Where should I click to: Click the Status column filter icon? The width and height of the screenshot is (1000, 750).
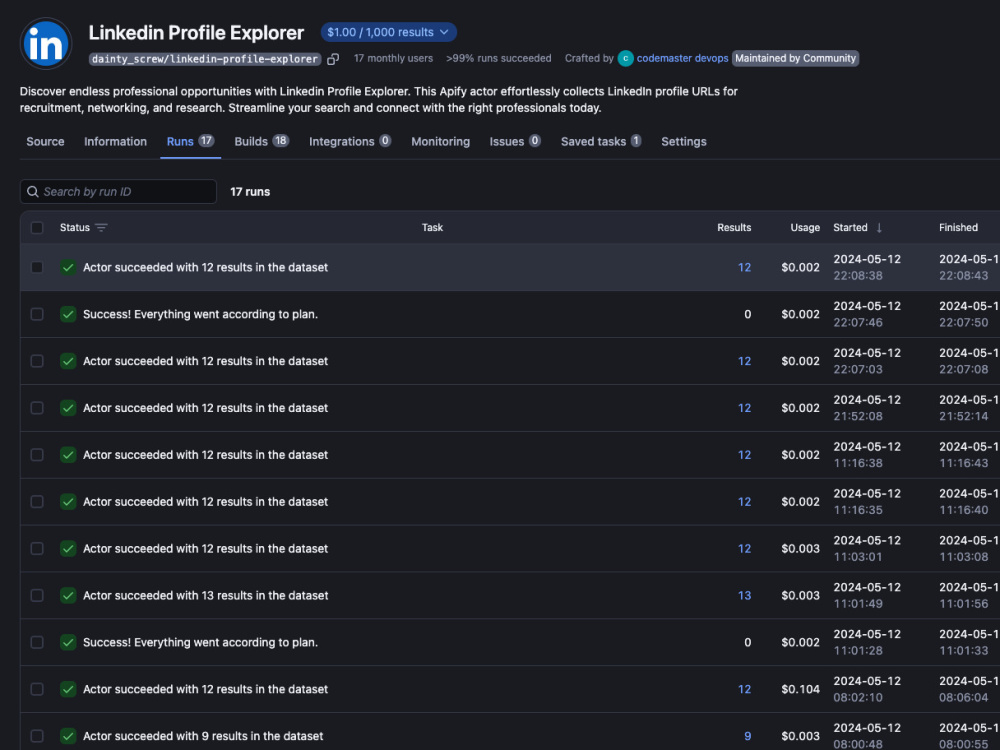(x=101, y=228)
